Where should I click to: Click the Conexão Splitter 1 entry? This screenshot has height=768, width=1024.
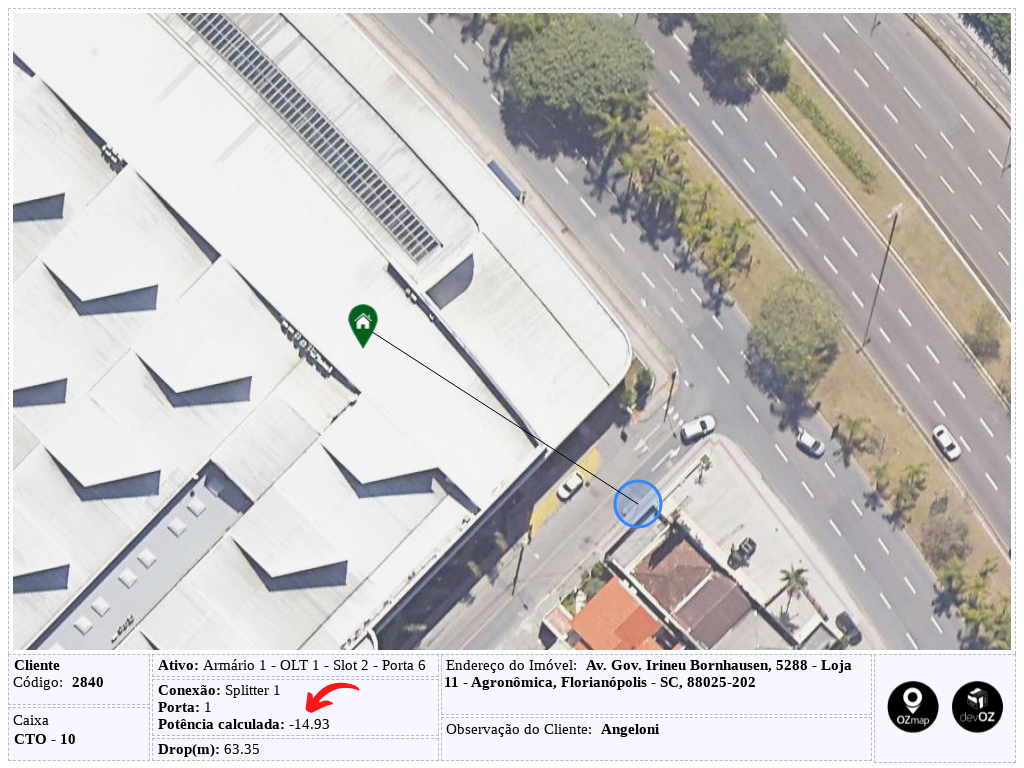219,690
